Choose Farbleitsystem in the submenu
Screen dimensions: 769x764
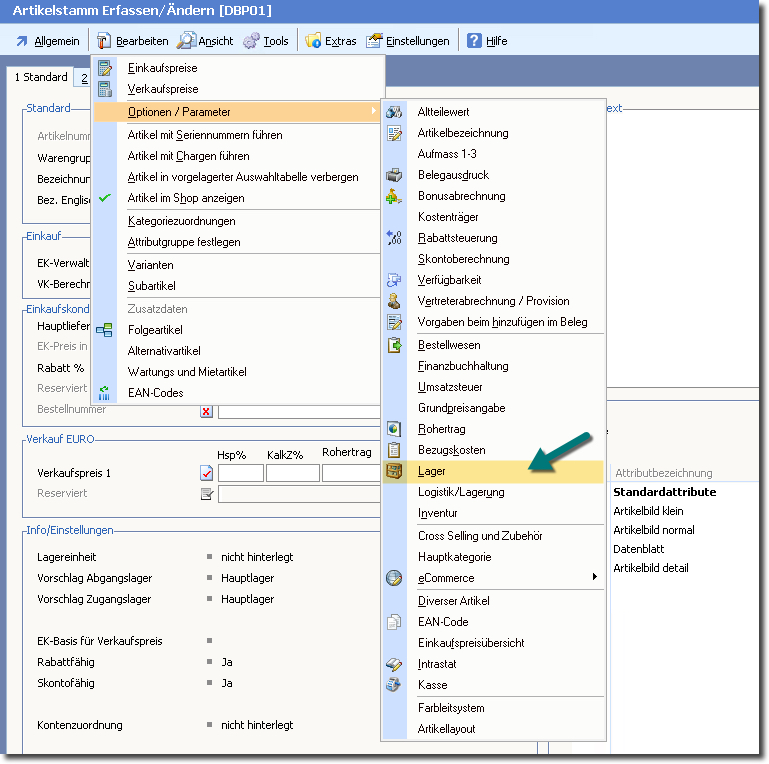click(451, 708)
